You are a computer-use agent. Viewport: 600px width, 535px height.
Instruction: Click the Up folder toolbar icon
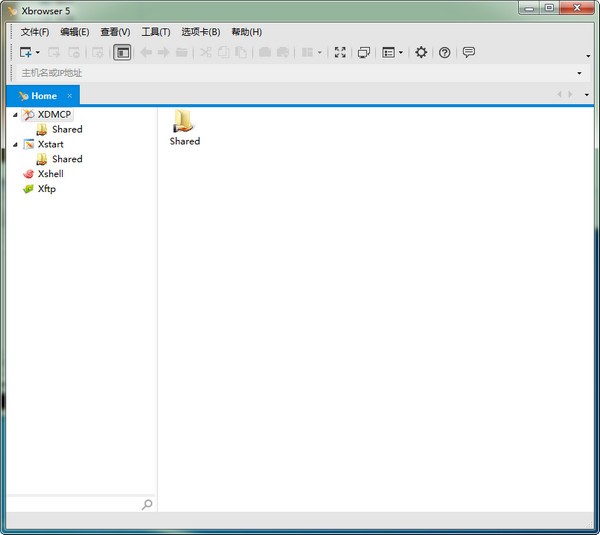click(182, 52)
